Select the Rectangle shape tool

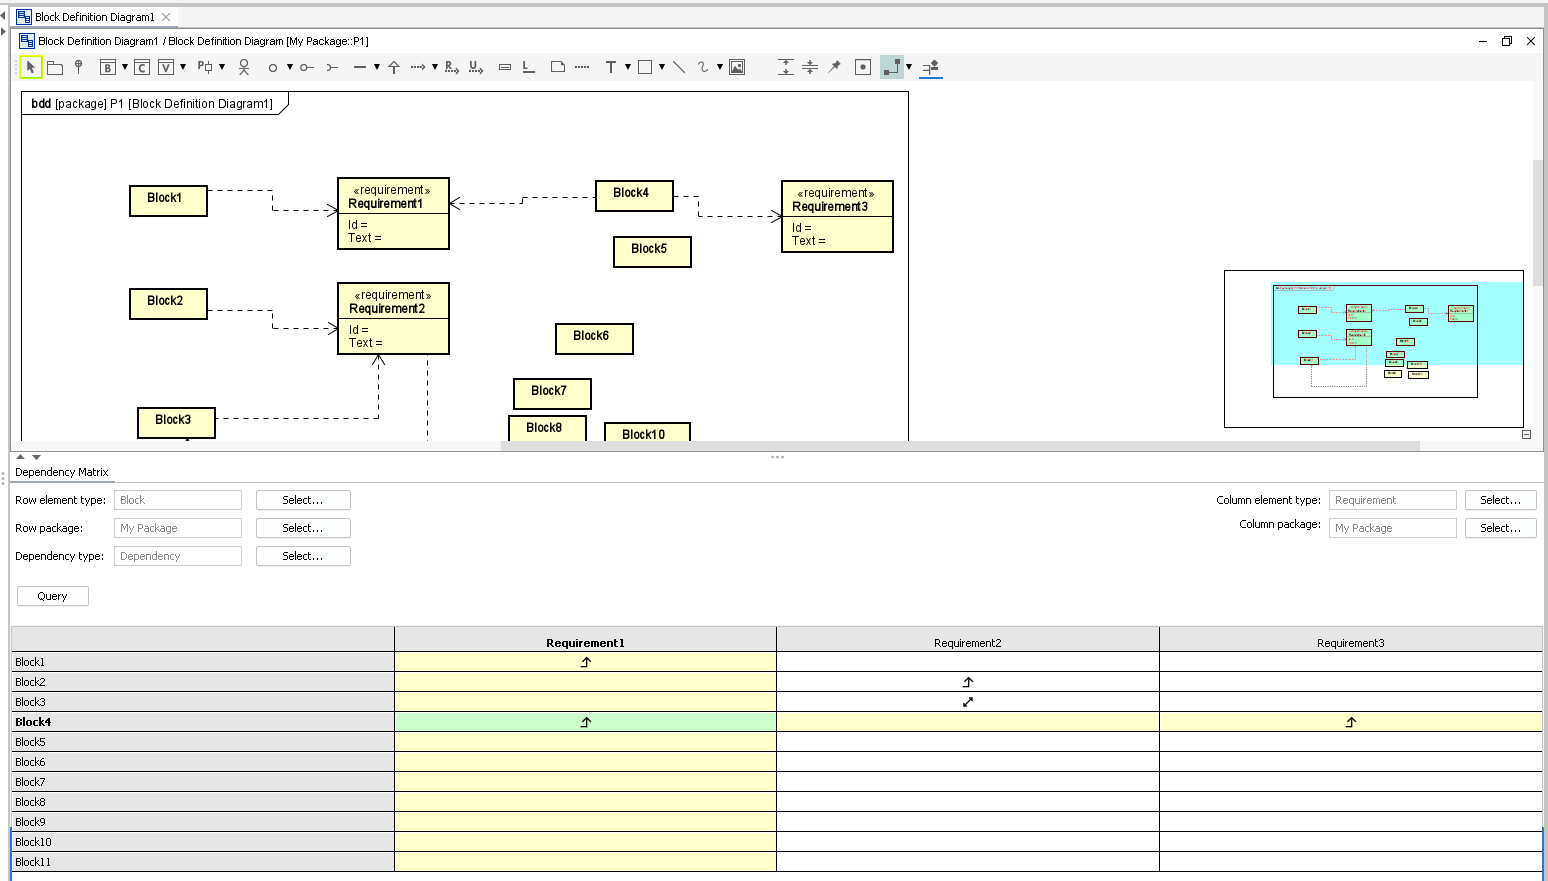pyautogui.click(x=645, y=67)
